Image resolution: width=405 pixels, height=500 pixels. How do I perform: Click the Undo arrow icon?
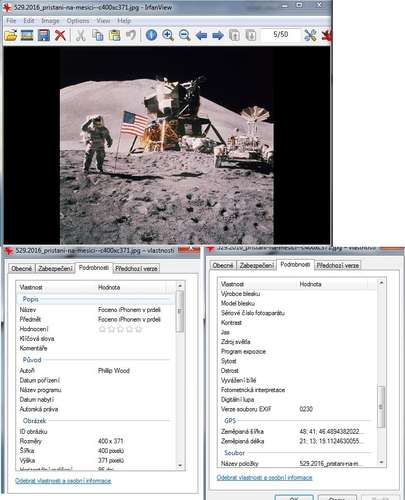pyautogui.click(x=131, y=35)
